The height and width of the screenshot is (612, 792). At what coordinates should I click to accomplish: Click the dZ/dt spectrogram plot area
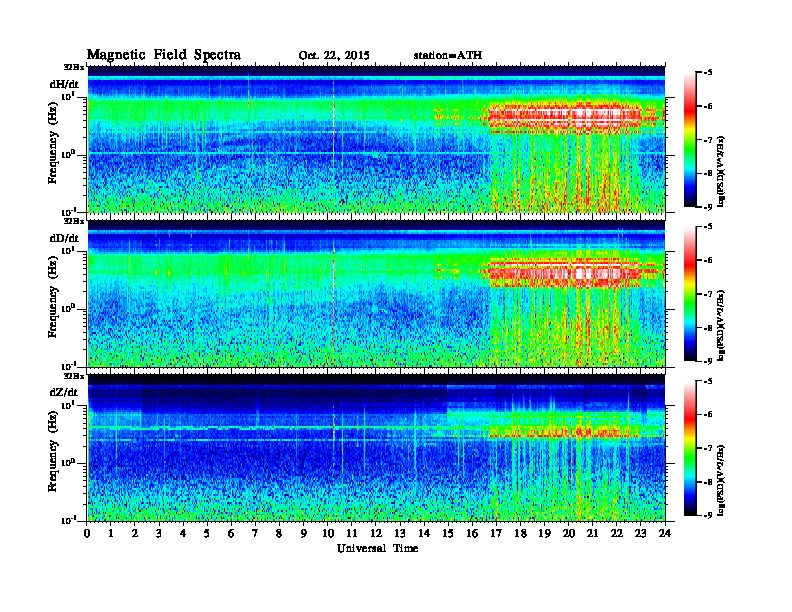[376, 447]
